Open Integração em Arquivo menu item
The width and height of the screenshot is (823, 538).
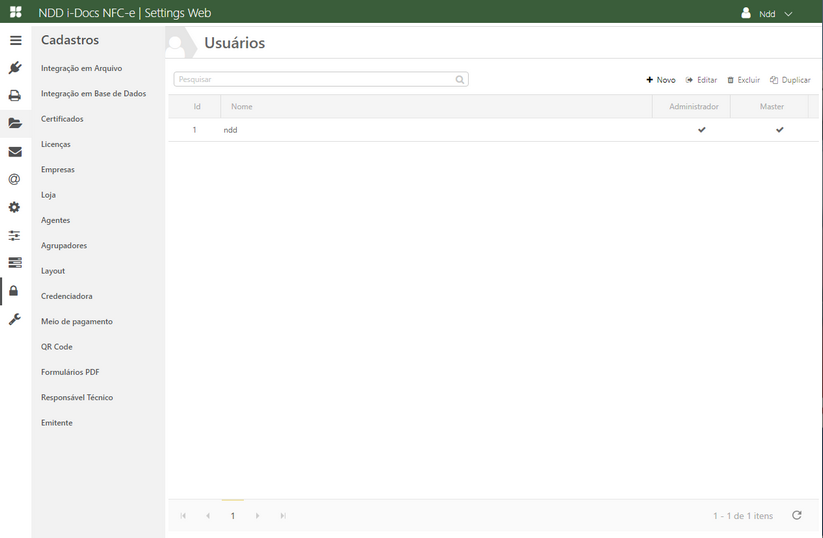tap(81, 68)
